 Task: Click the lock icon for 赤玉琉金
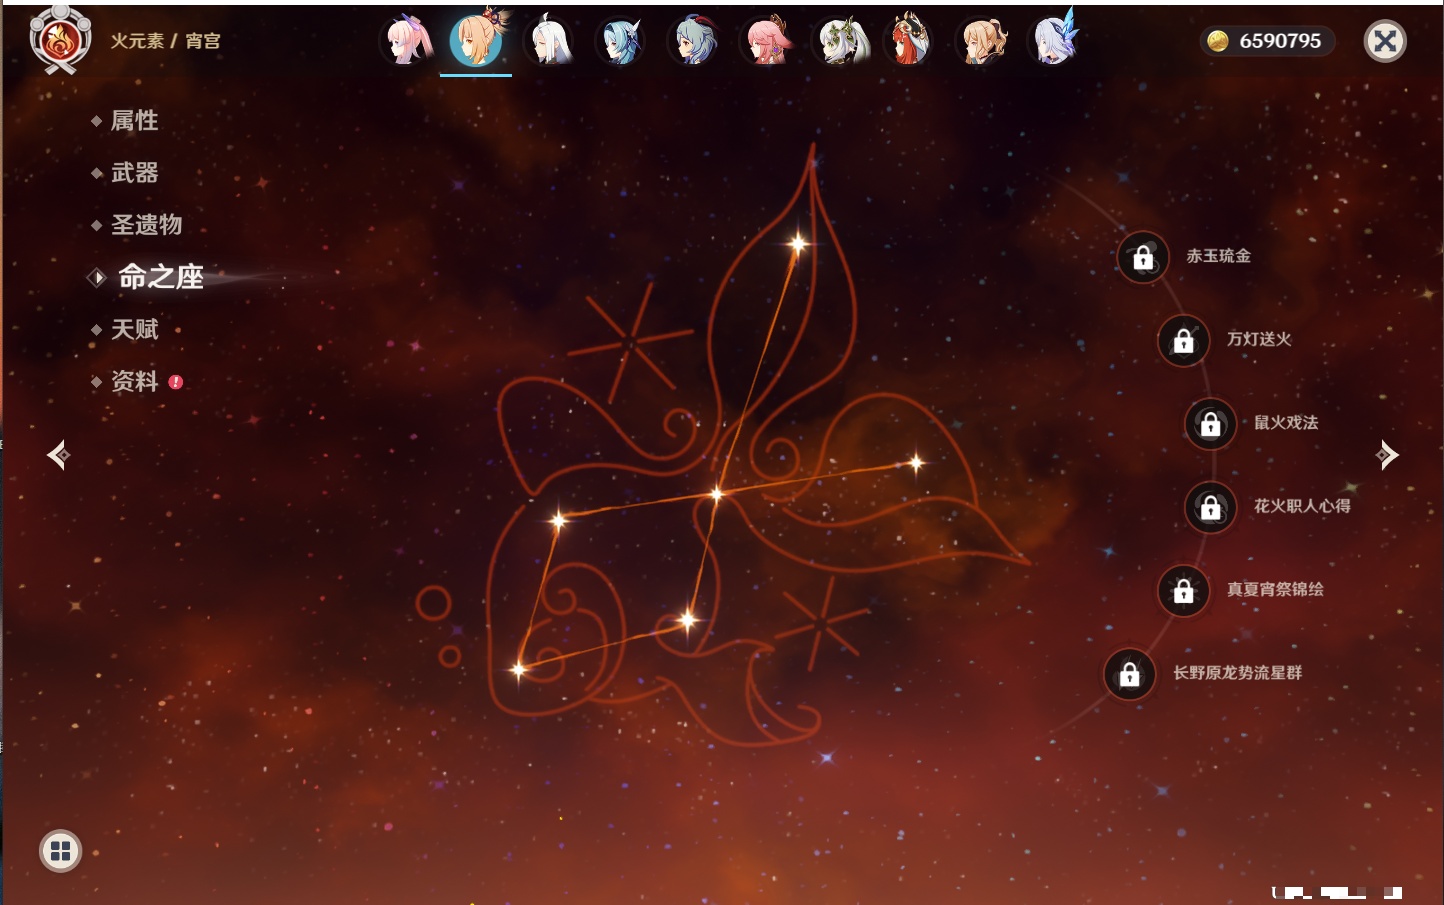click(x=1143, y=257)
